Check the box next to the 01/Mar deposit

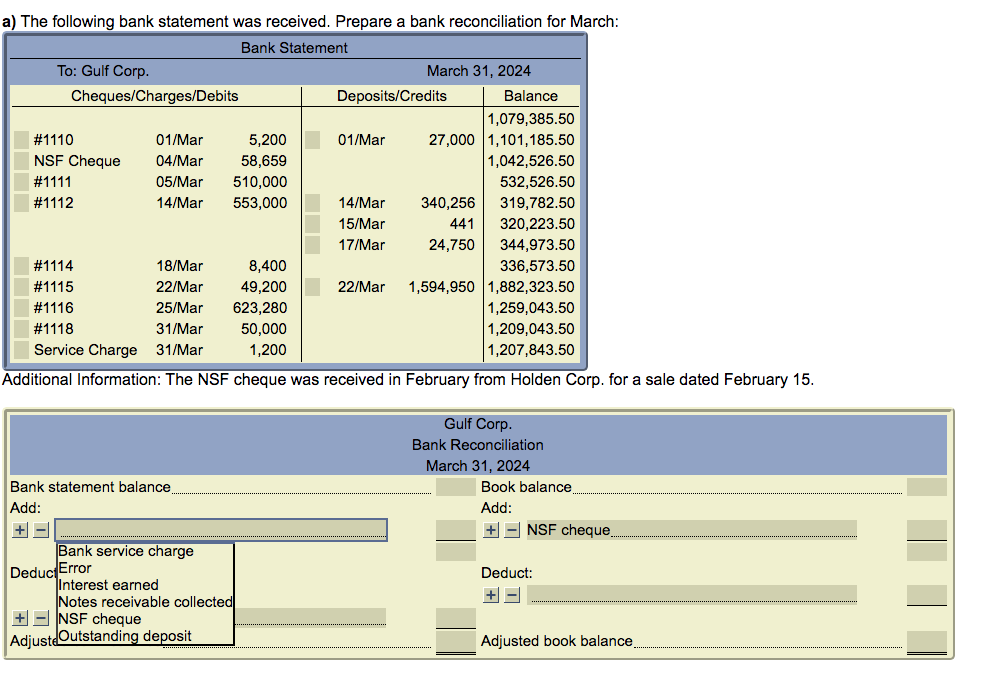click(311, 139)
